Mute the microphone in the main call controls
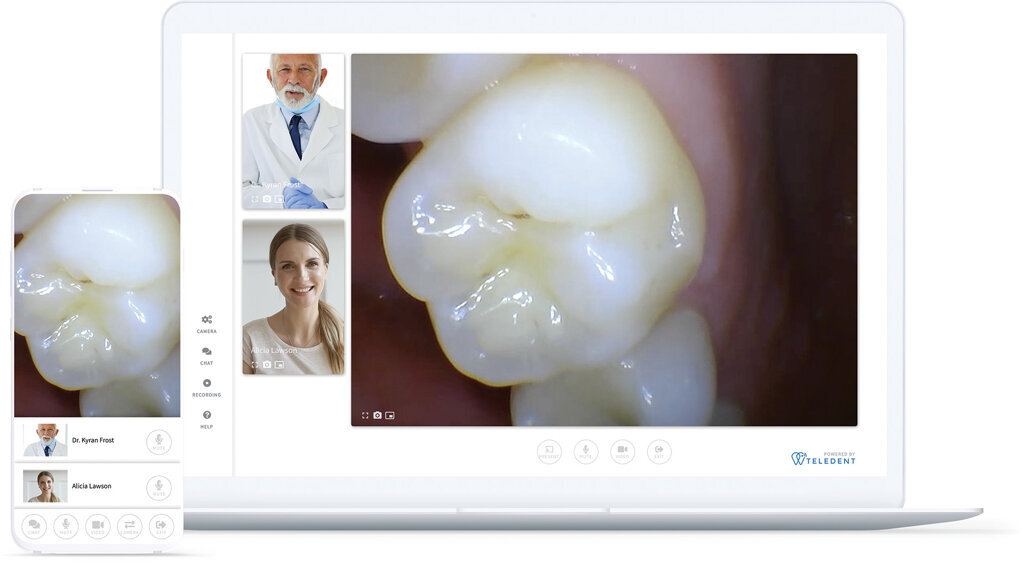 point(586,452)
